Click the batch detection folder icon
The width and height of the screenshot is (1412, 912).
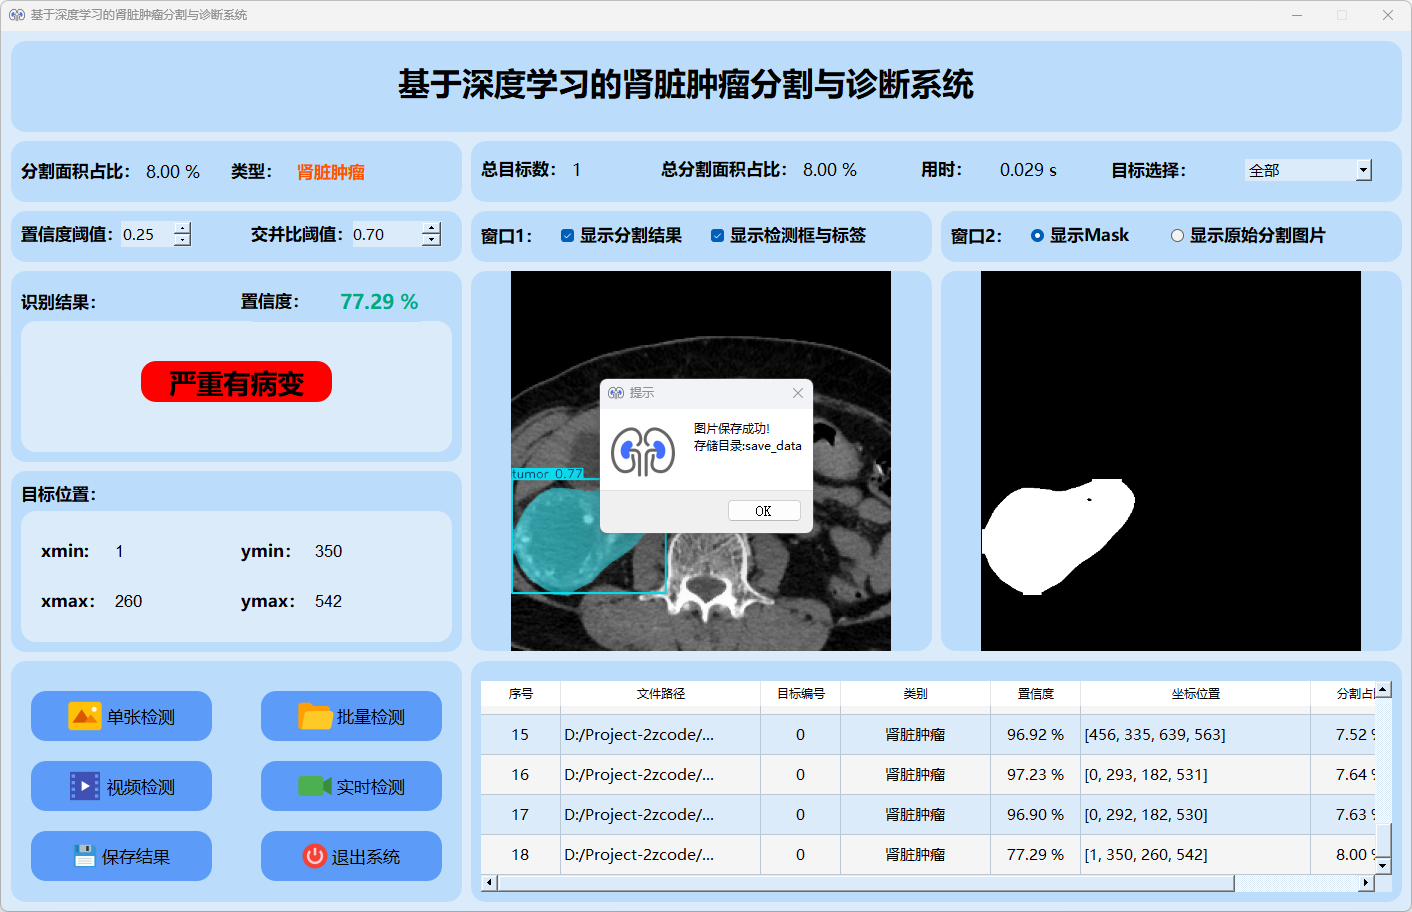(315, 716)
